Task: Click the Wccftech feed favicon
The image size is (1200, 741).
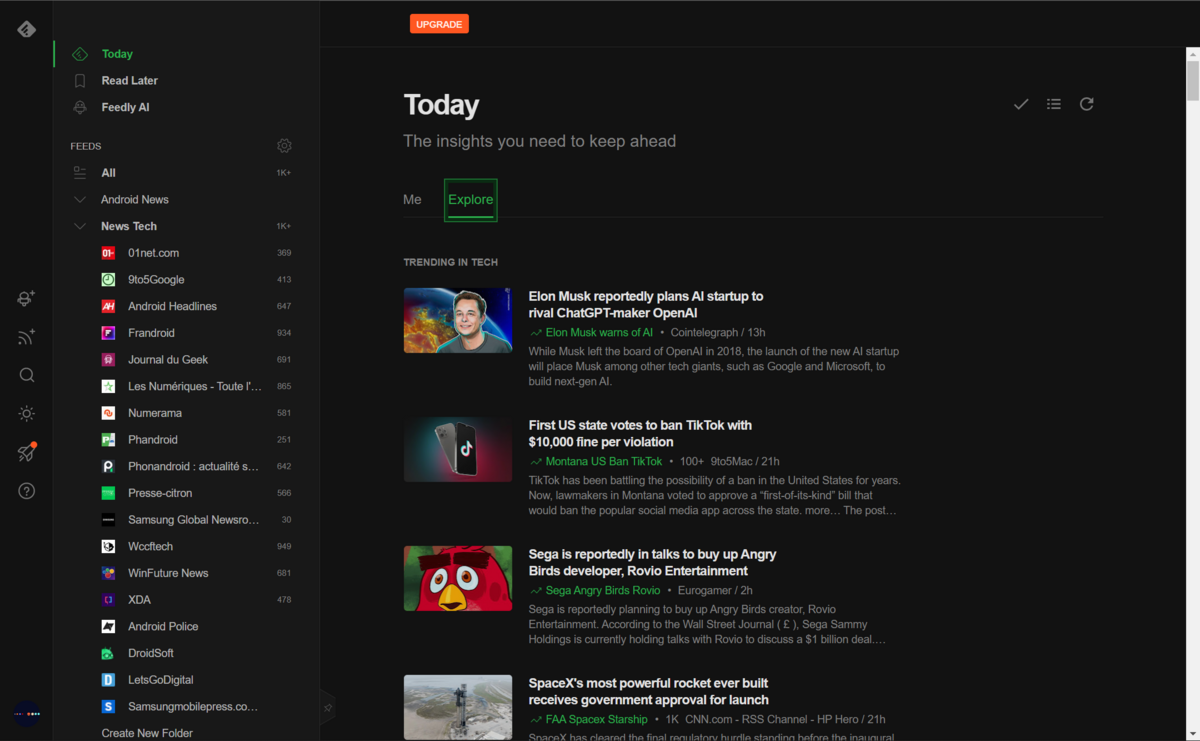Action: [108, 546]
